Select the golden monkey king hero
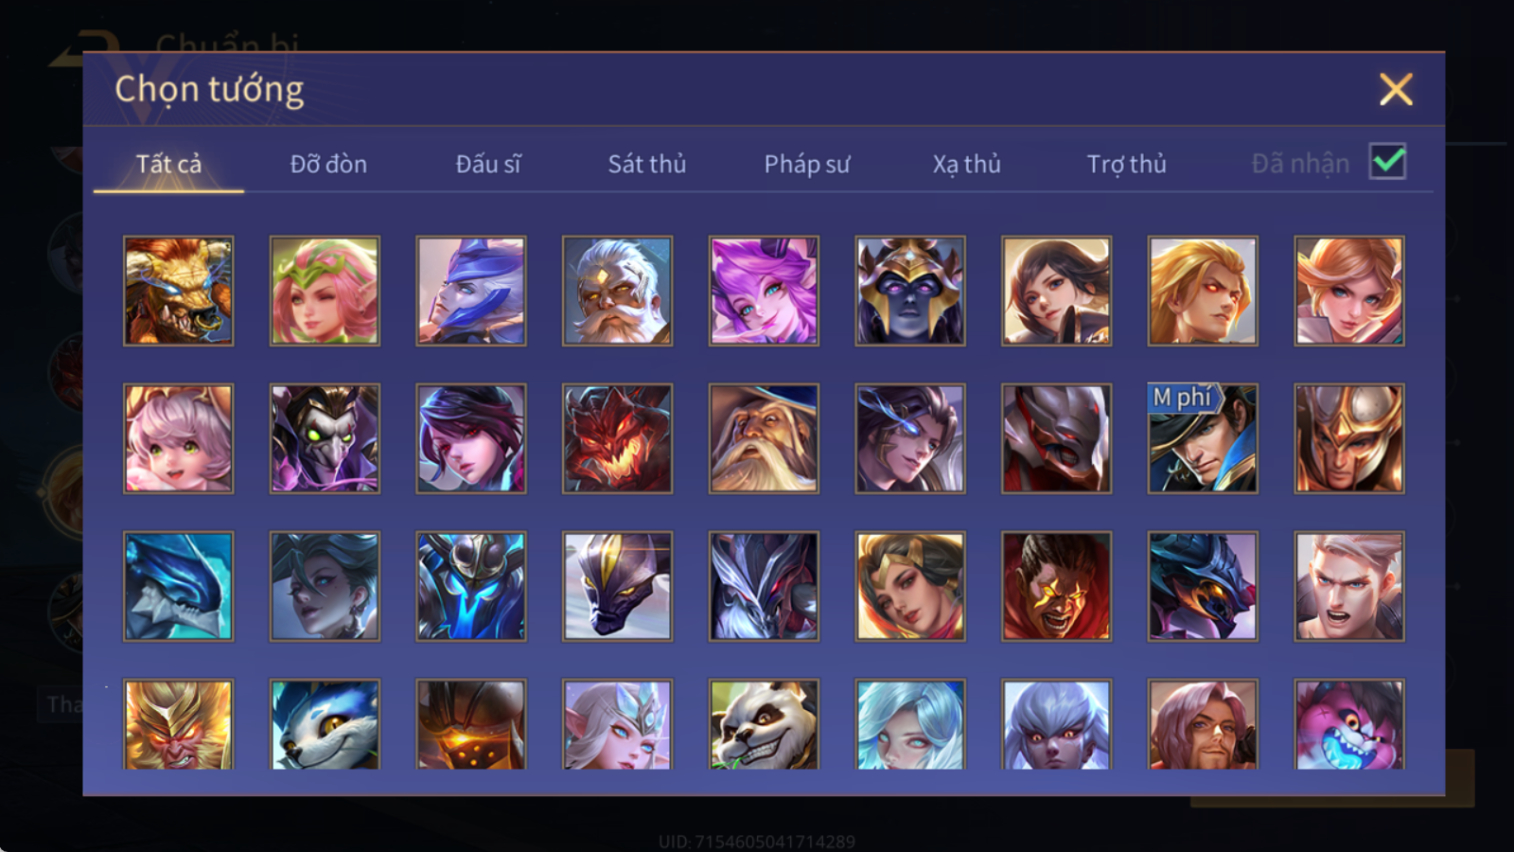Image resolution: width=1514 pixels, height=852 pixels. click(178, 725)
